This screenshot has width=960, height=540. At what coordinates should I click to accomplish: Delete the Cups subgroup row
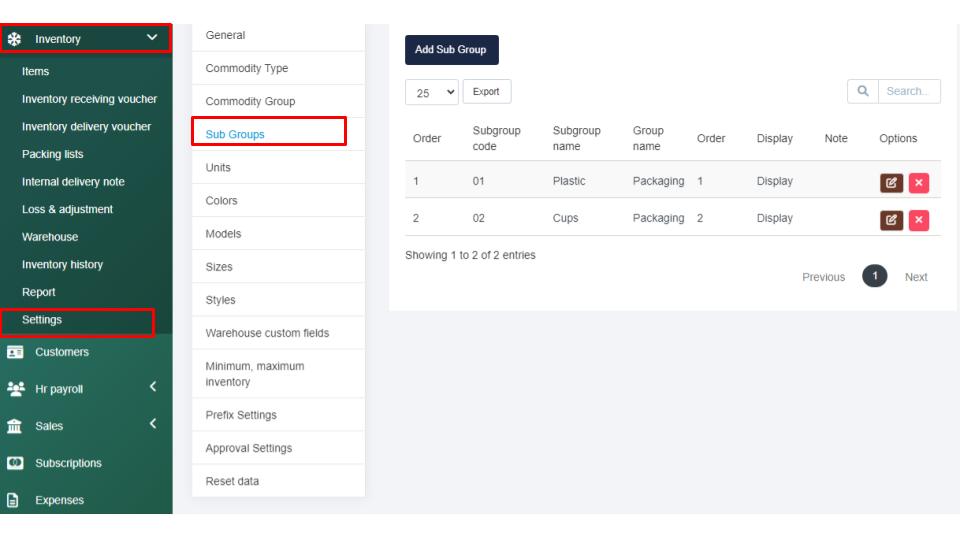[918, 220]
